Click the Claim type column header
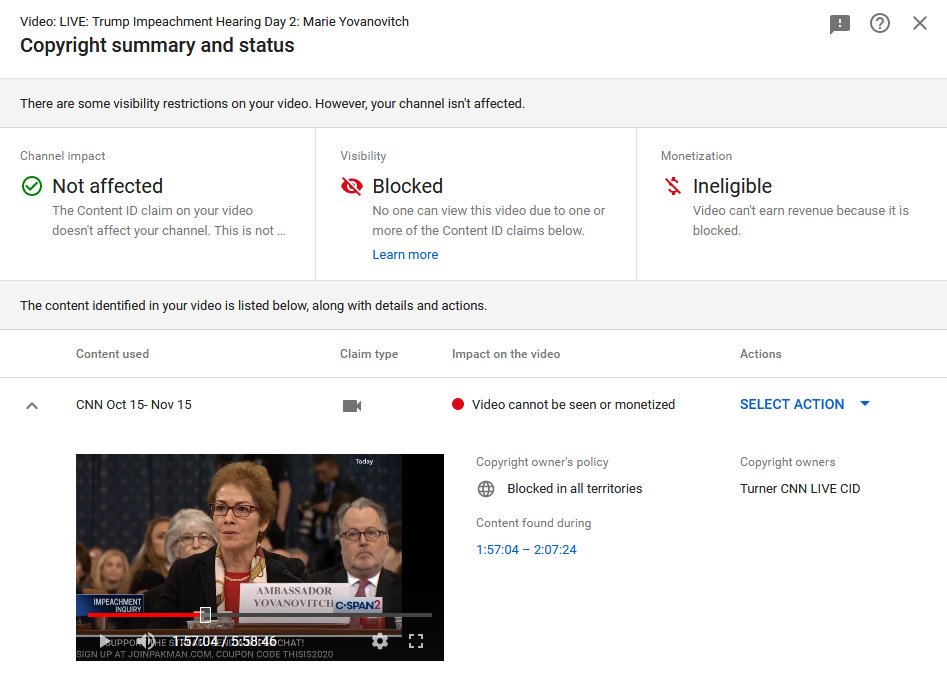Viewport: 947px width, 673px height. (x=369, y=354)
